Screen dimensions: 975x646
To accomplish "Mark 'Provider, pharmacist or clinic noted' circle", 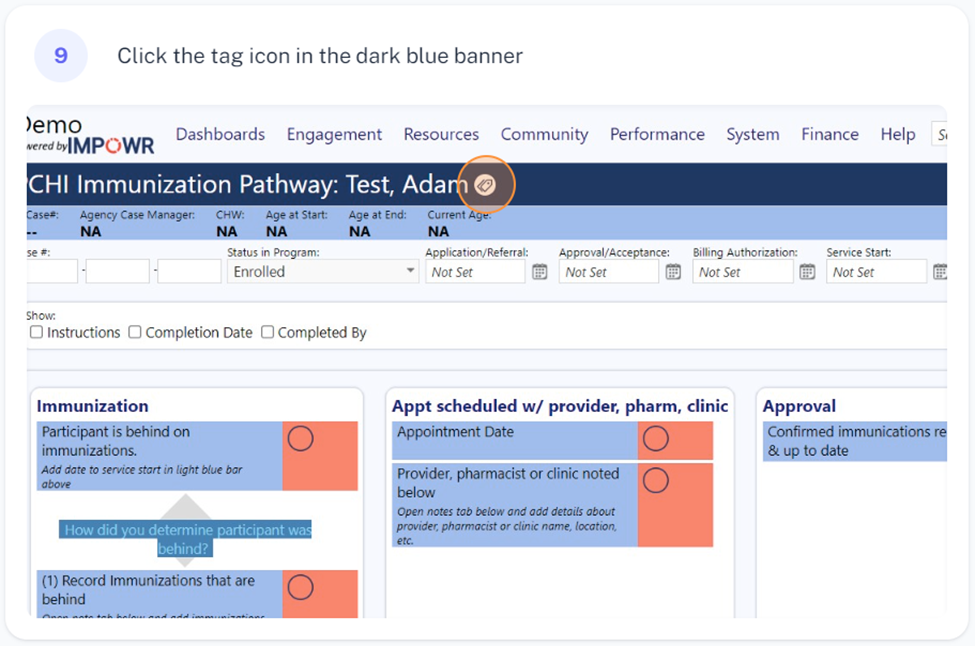I will coord(655,480).
